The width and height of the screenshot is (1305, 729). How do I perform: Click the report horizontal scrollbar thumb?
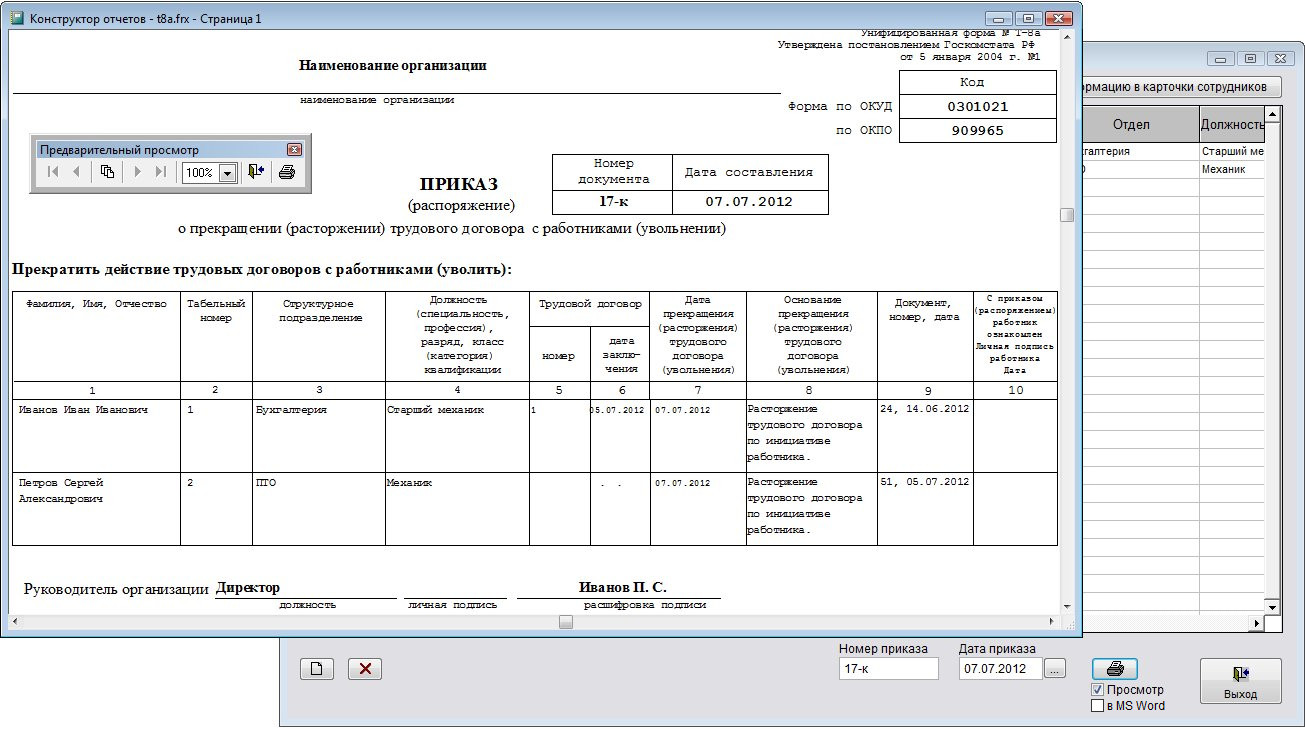[x=566, y=622]
